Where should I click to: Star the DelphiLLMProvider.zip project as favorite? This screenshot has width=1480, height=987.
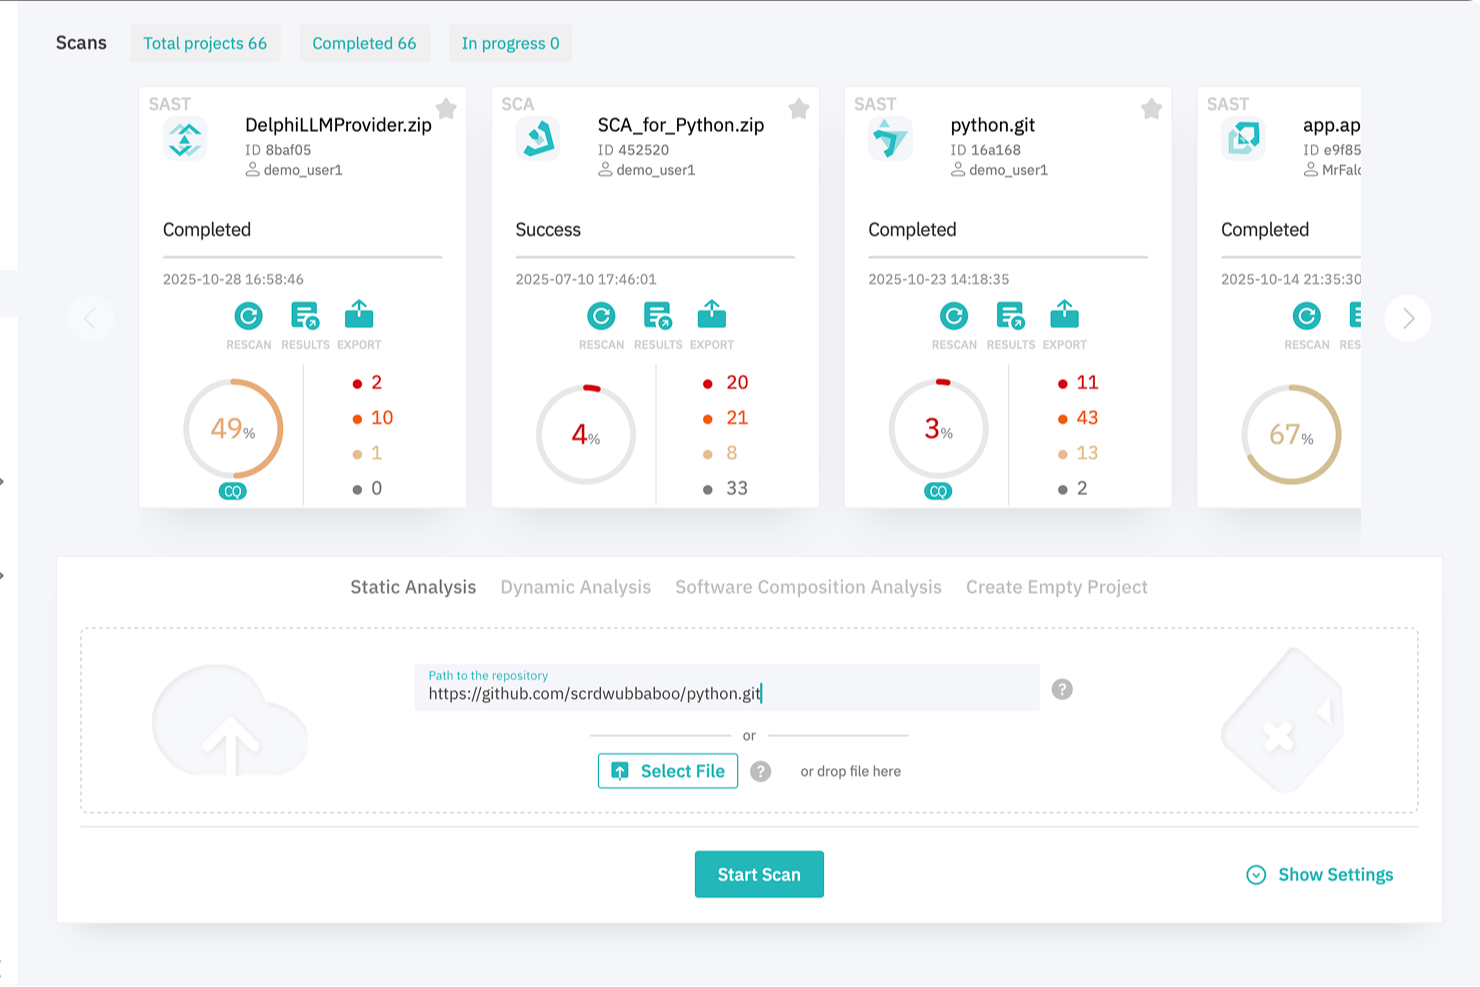tap(446, 108)
